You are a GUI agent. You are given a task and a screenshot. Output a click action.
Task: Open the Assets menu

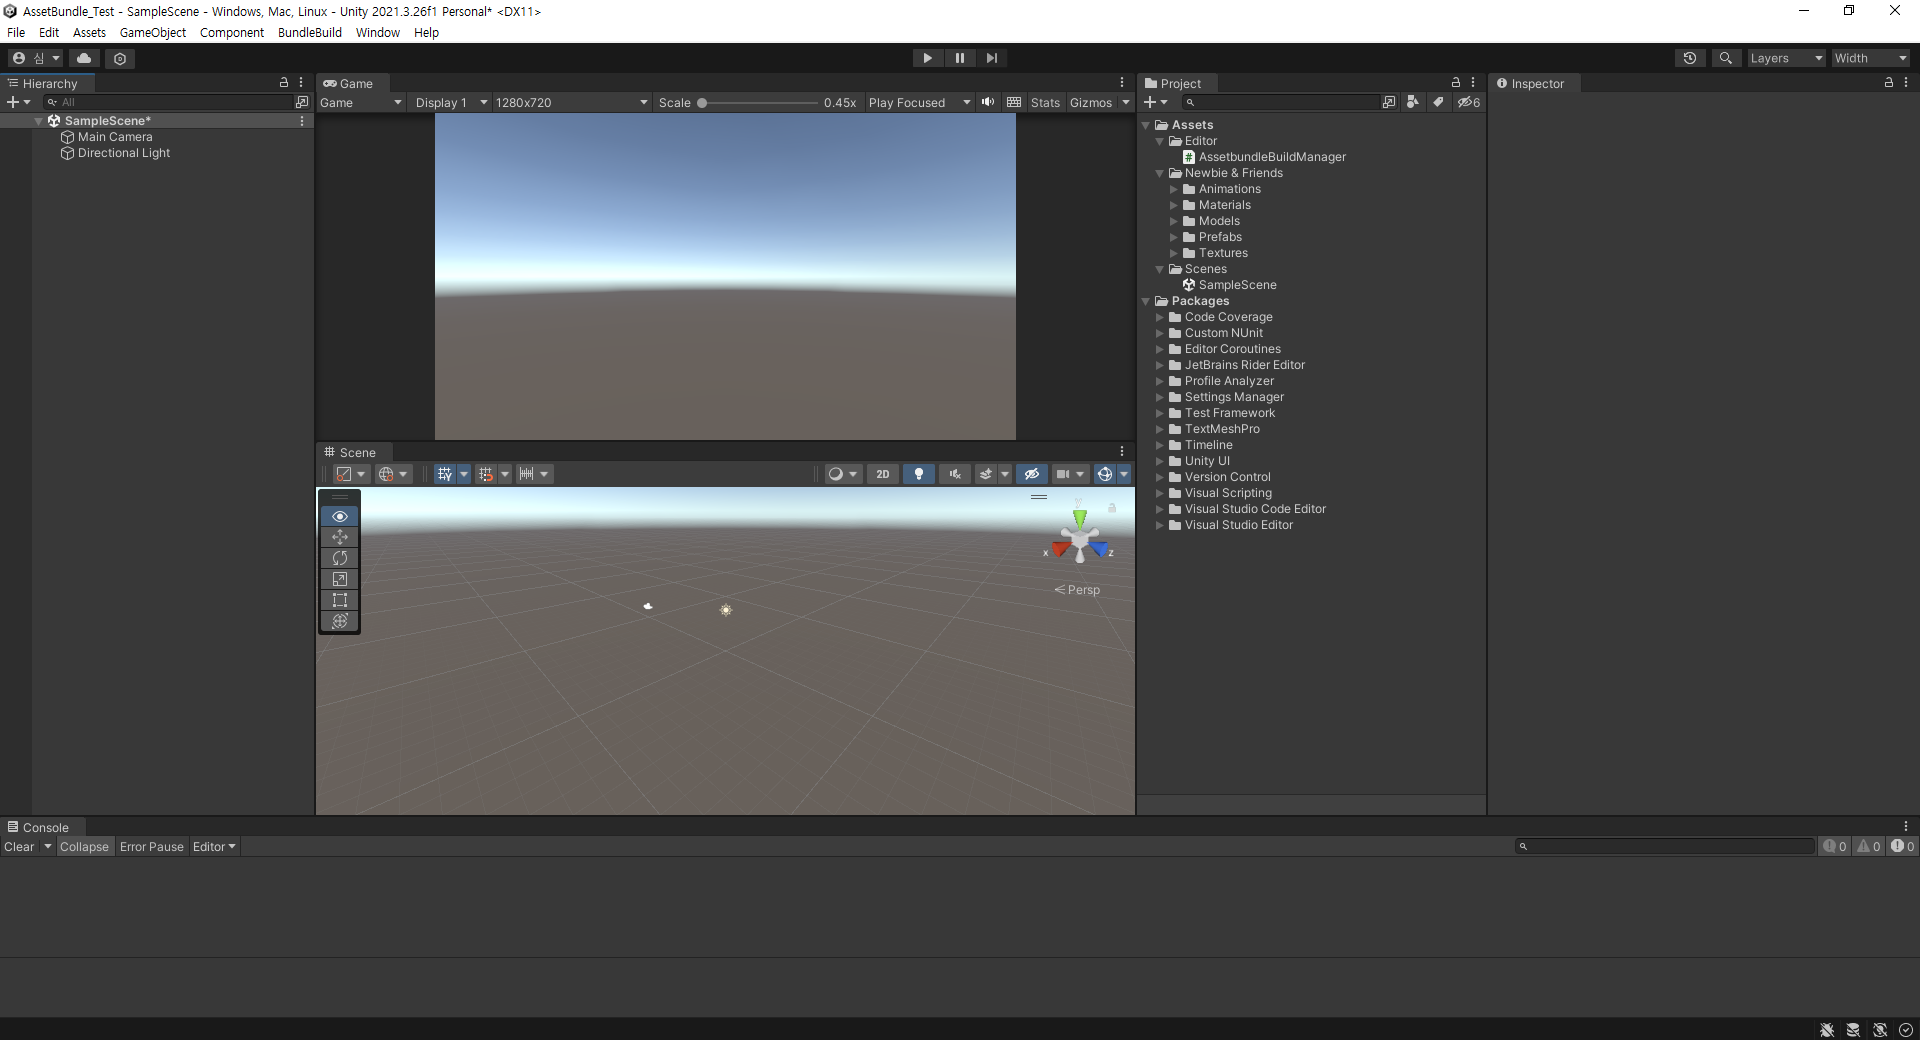(x=89, y=32)
